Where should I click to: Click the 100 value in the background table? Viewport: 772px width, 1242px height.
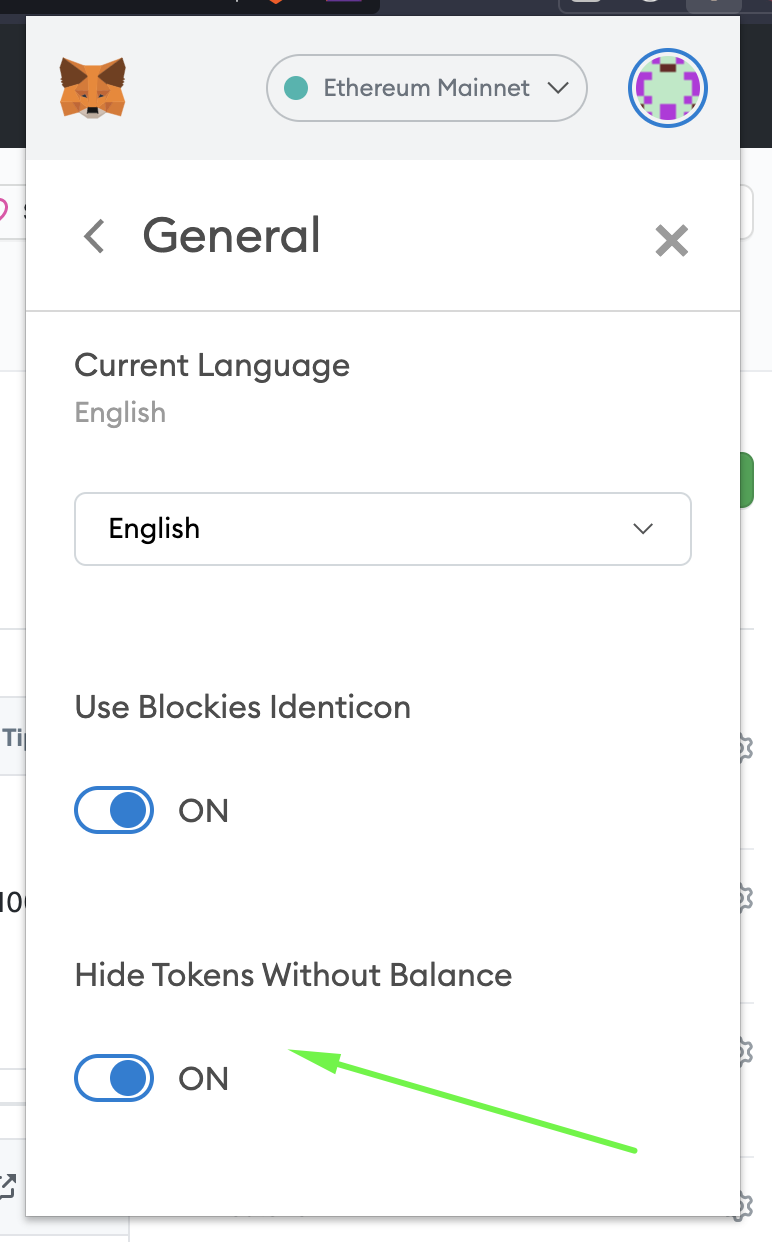click(9, 900)
